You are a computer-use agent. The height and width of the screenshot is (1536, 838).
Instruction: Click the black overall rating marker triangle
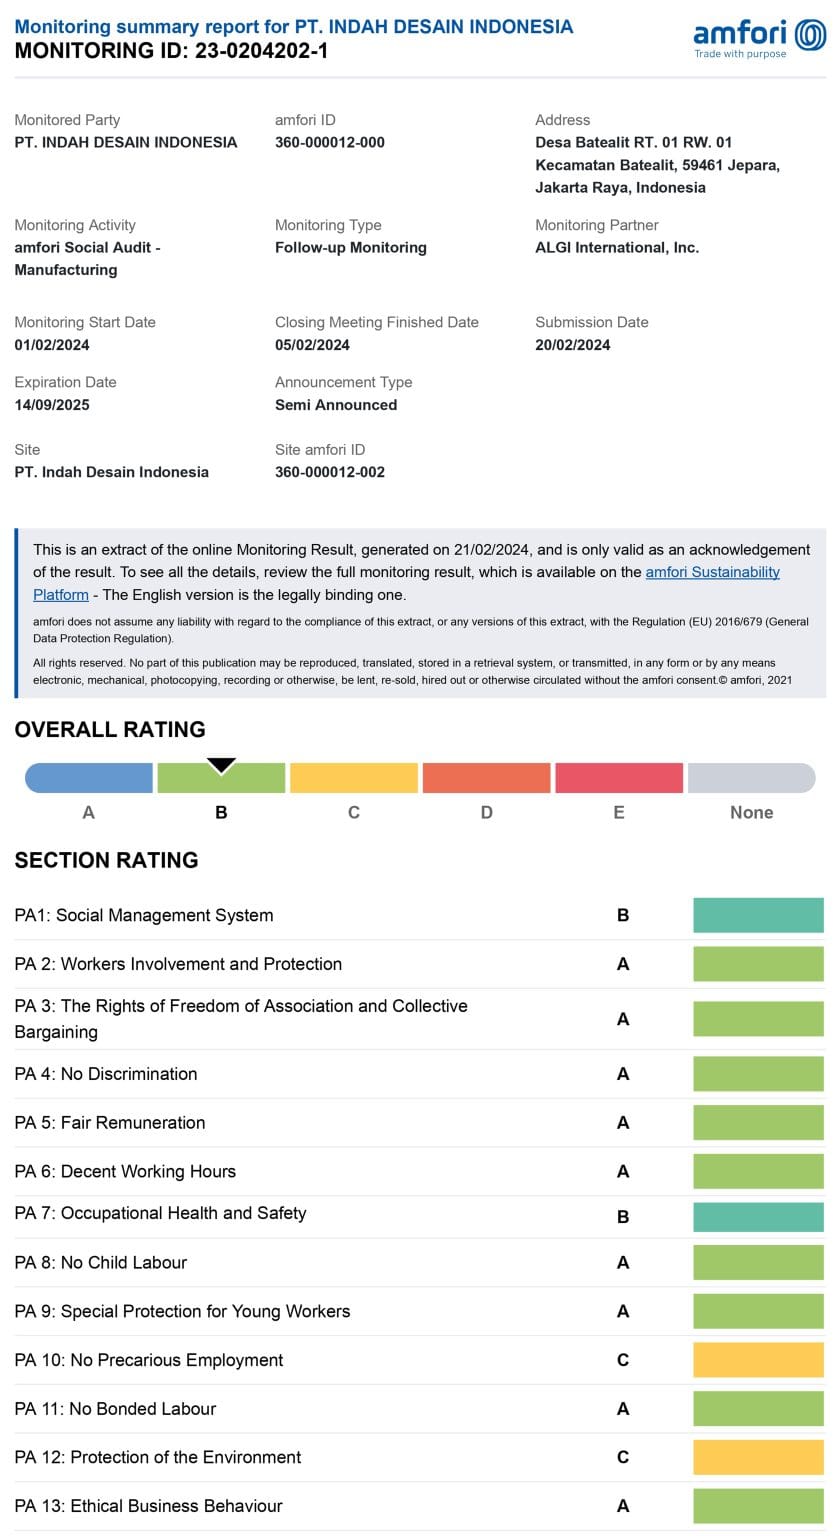(x=221, y=765)
